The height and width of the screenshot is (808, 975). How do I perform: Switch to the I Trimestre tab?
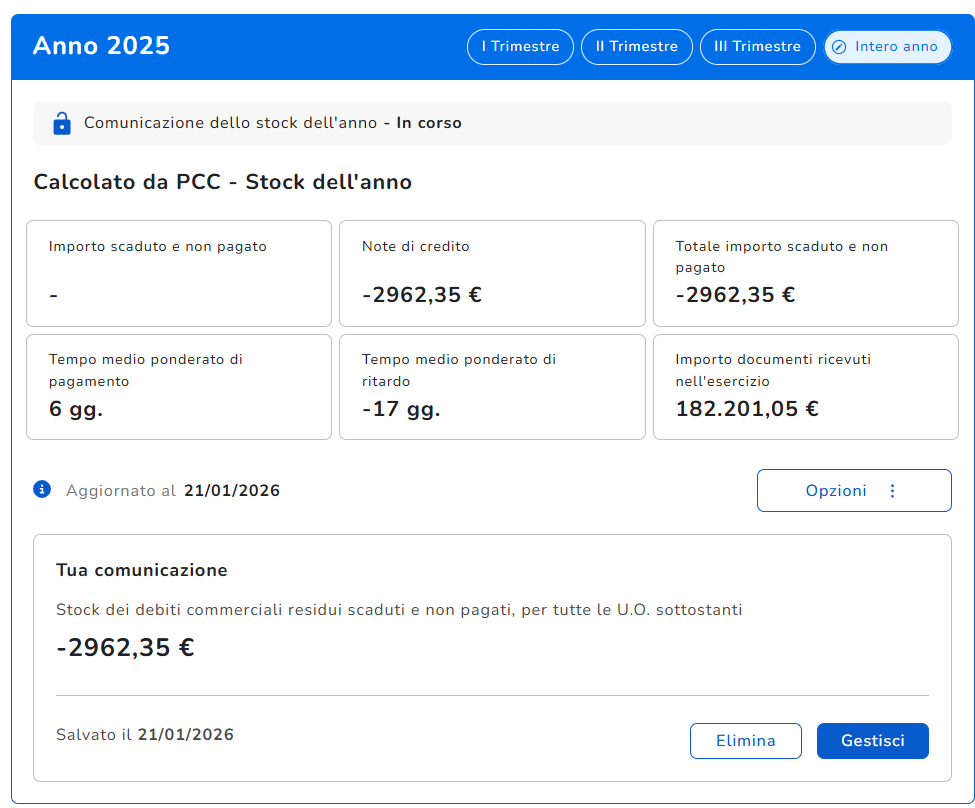[x=520, y=47]
